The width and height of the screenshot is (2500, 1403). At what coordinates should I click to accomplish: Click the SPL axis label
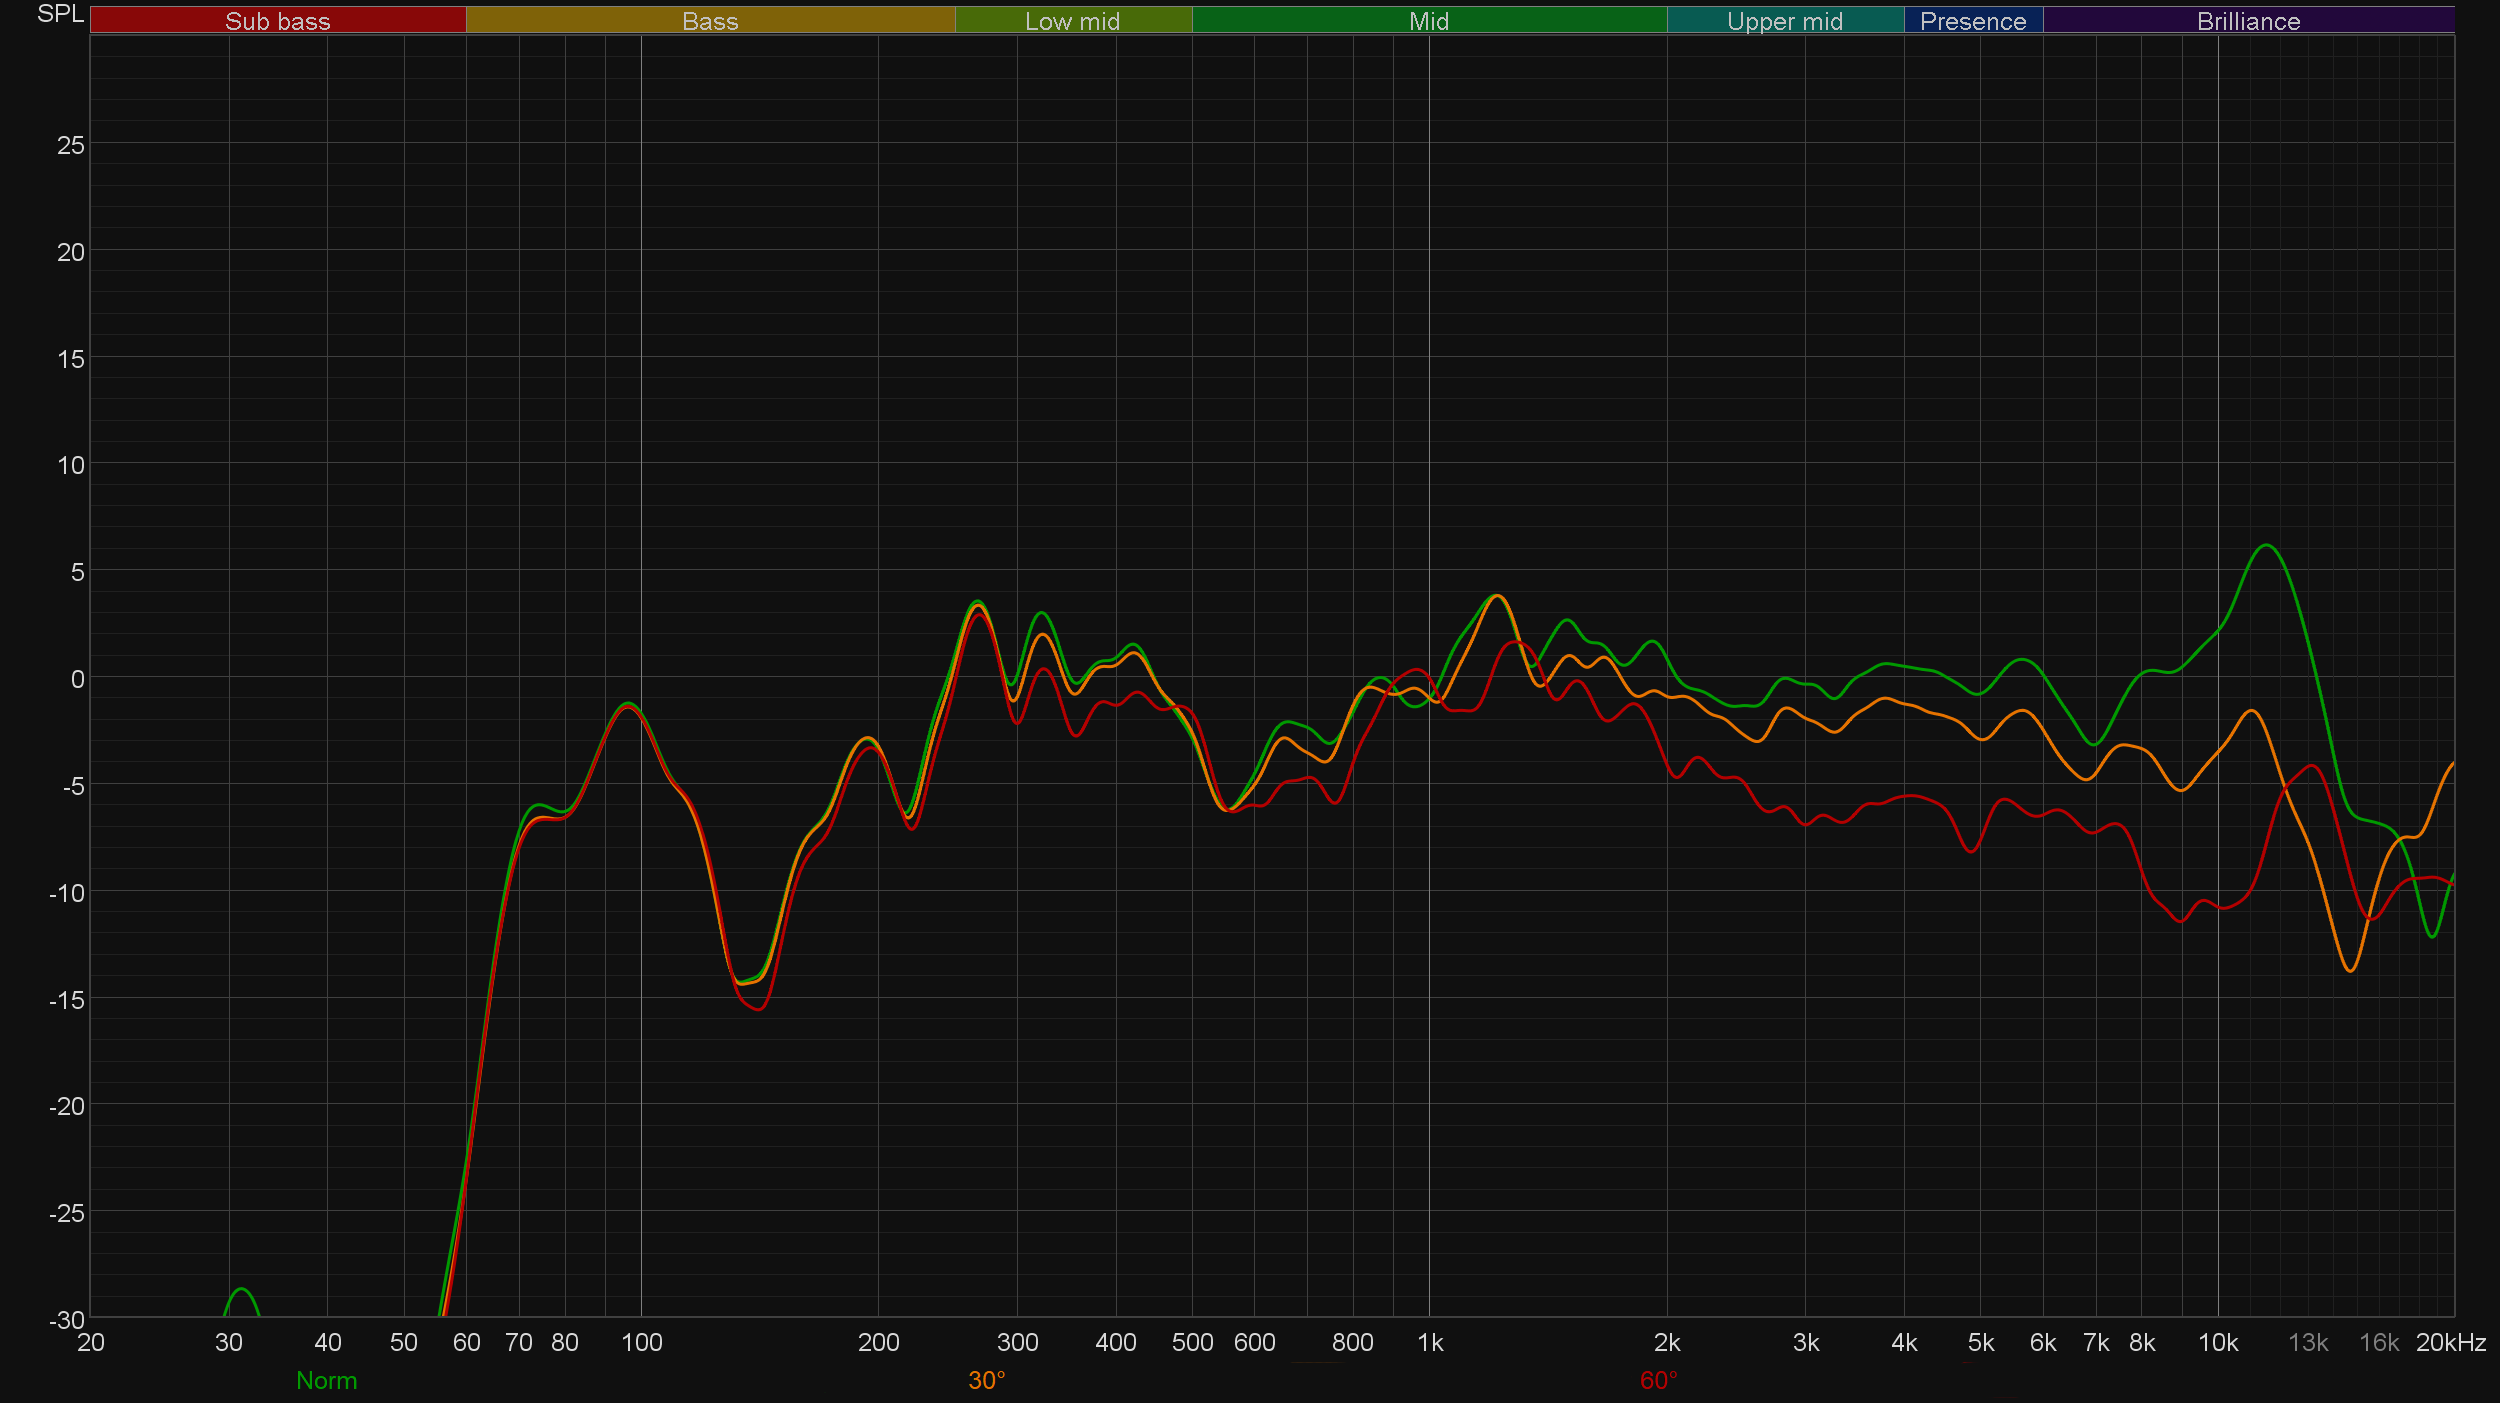[60, 14]
